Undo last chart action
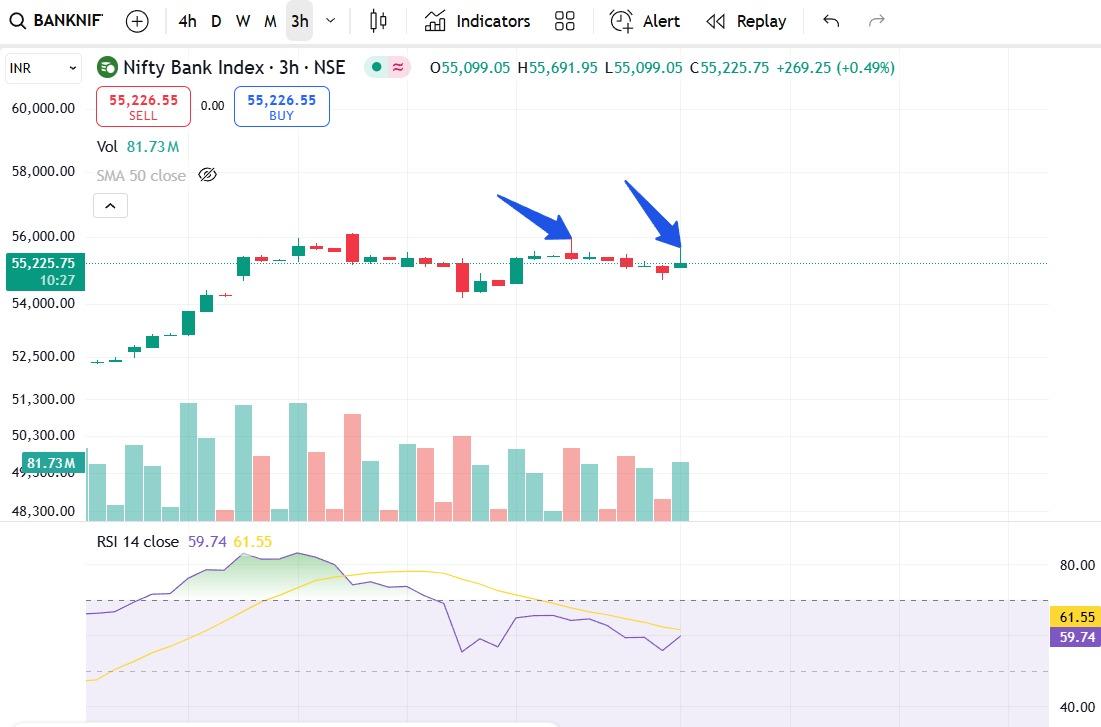1101x727 pixels. 831,21
